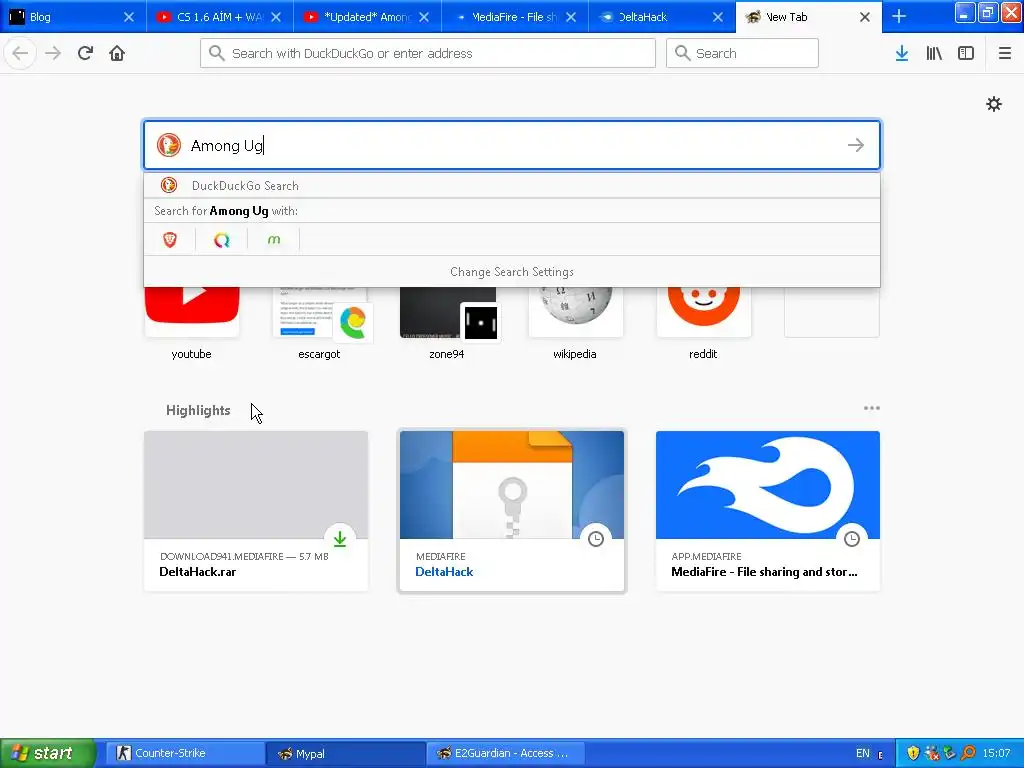The image size is (1024, 768).
Task: Click the Among Ug search field
Action: tap(511, 145)
